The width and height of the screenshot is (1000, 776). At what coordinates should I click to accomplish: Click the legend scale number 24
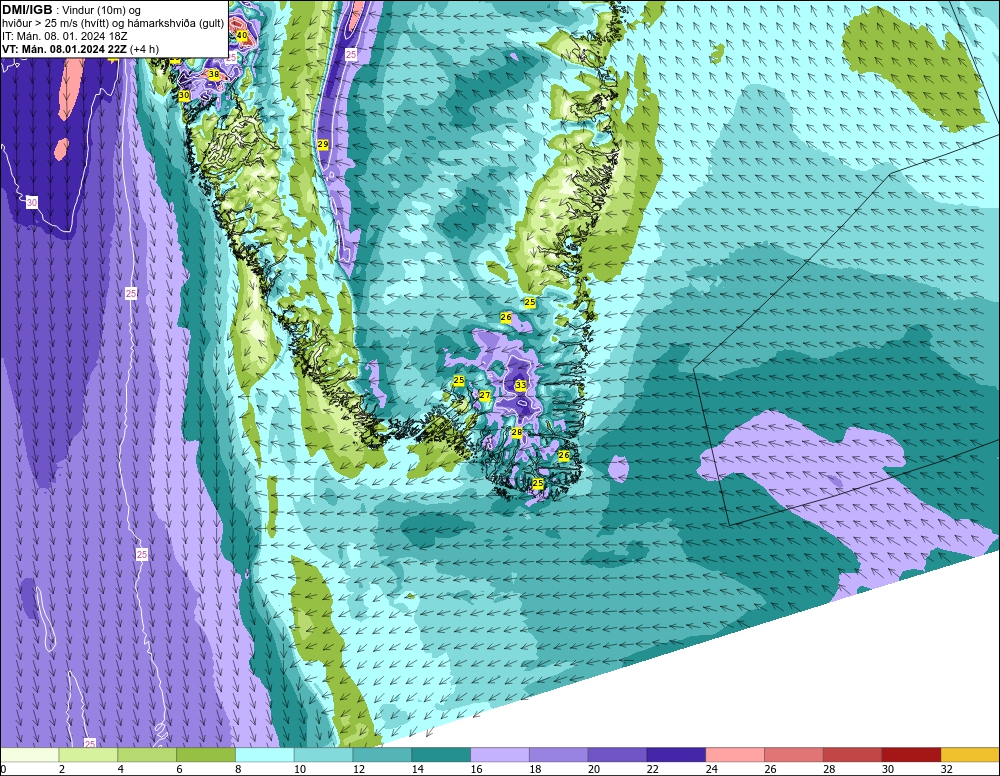coord(711,770)
